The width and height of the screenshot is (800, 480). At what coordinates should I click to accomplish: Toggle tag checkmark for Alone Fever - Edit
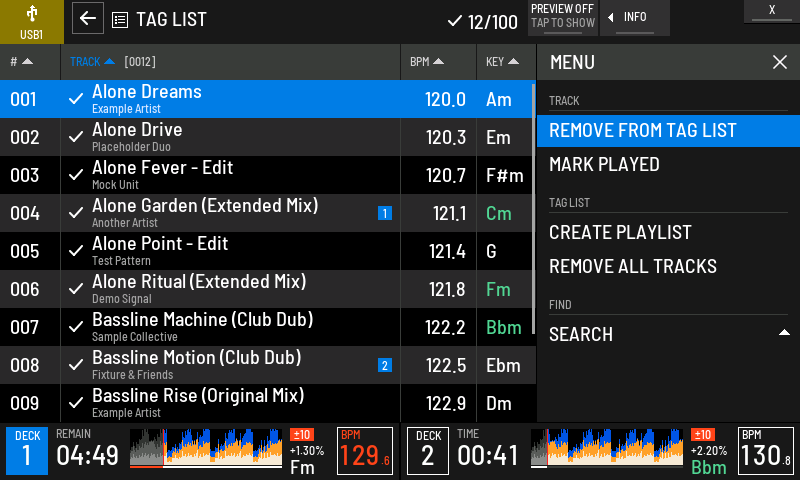coord(76,175)
